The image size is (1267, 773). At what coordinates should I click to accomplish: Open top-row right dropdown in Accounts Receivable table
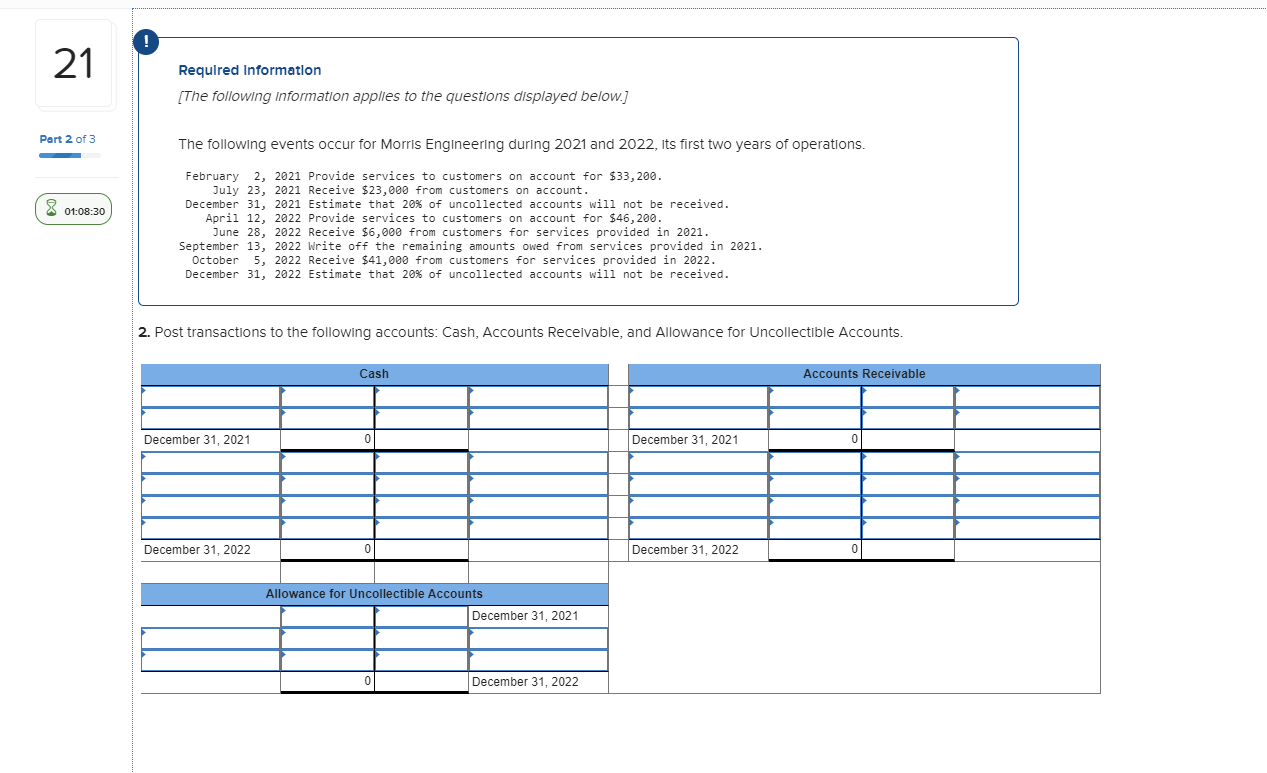pos(1027,396)
